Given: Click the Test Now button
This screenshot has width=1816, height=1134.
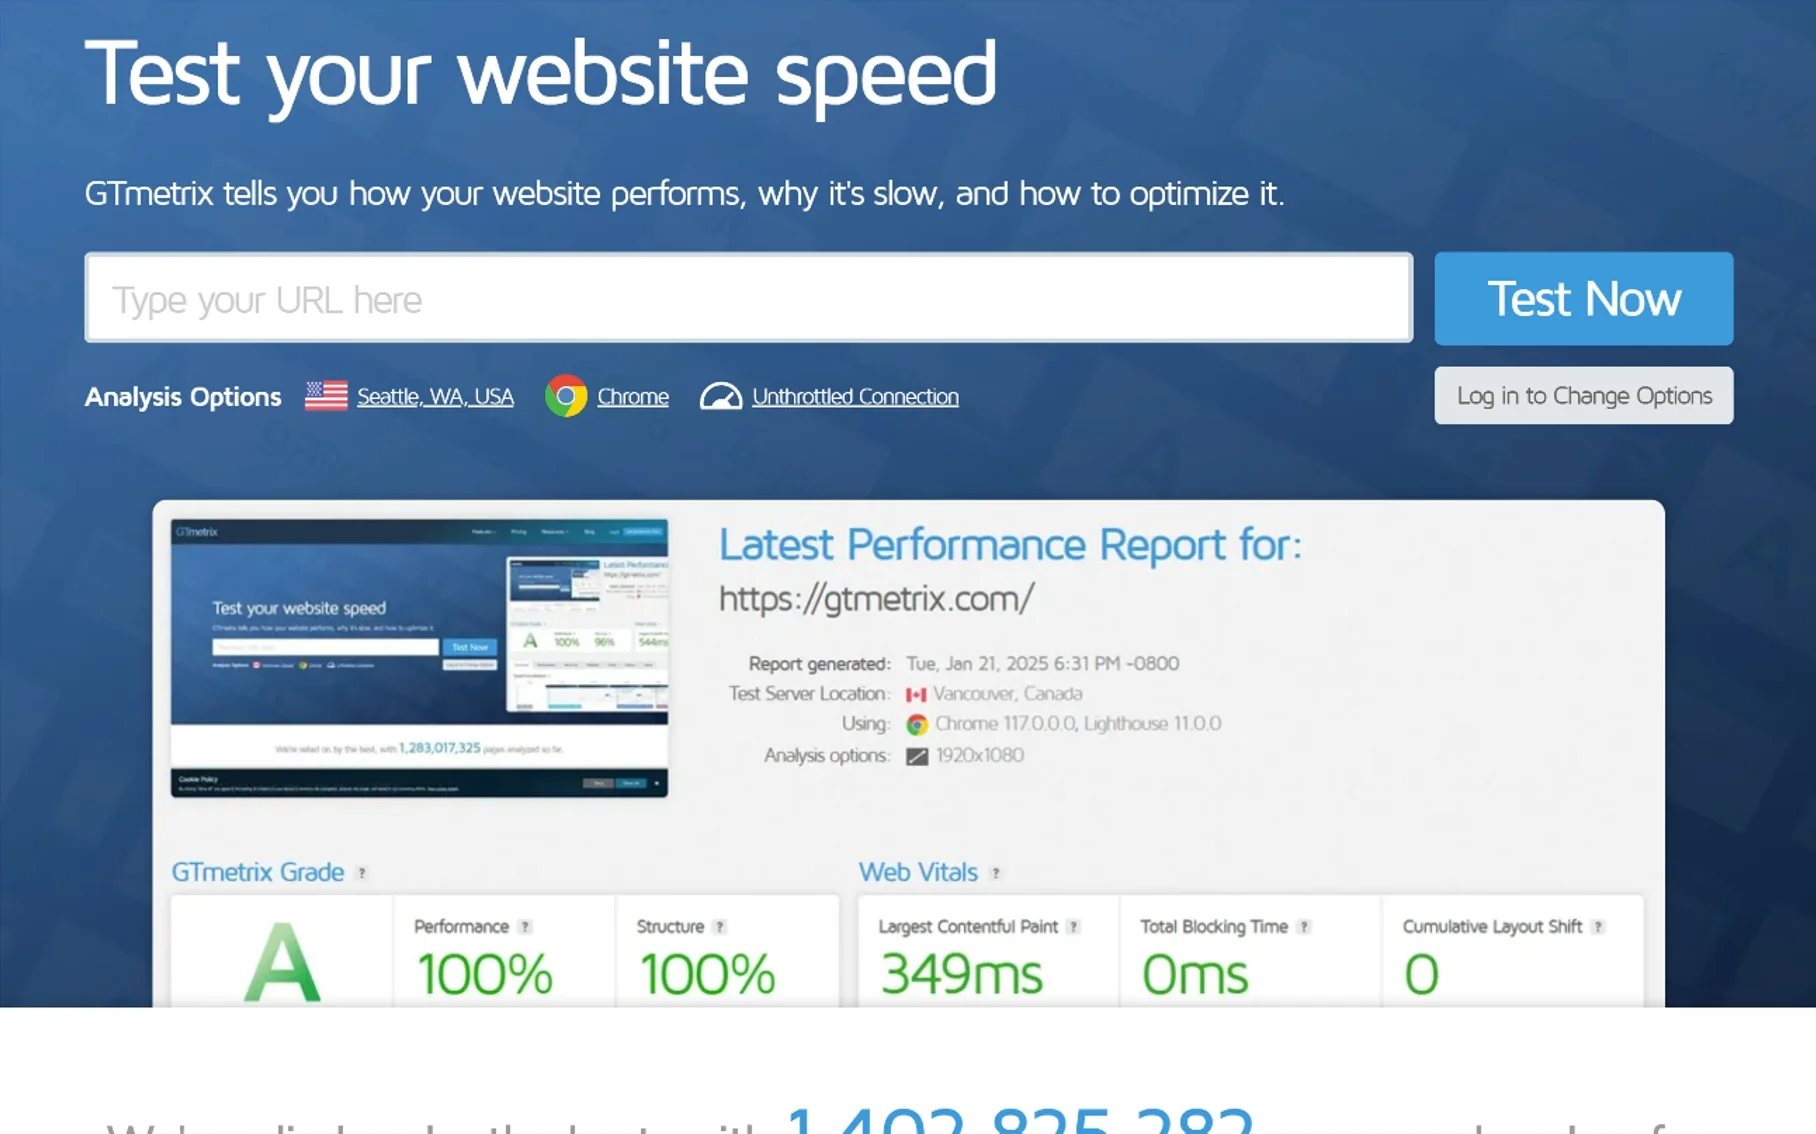Looking at the screenshot, I should pyautogui.click(x=1583, y=298).
